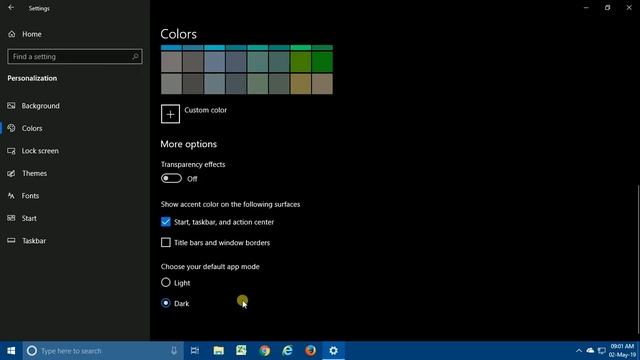640x360 pixels.
Task: Pick the gold swatch in bottom row
Action: (x=301, y=84)
